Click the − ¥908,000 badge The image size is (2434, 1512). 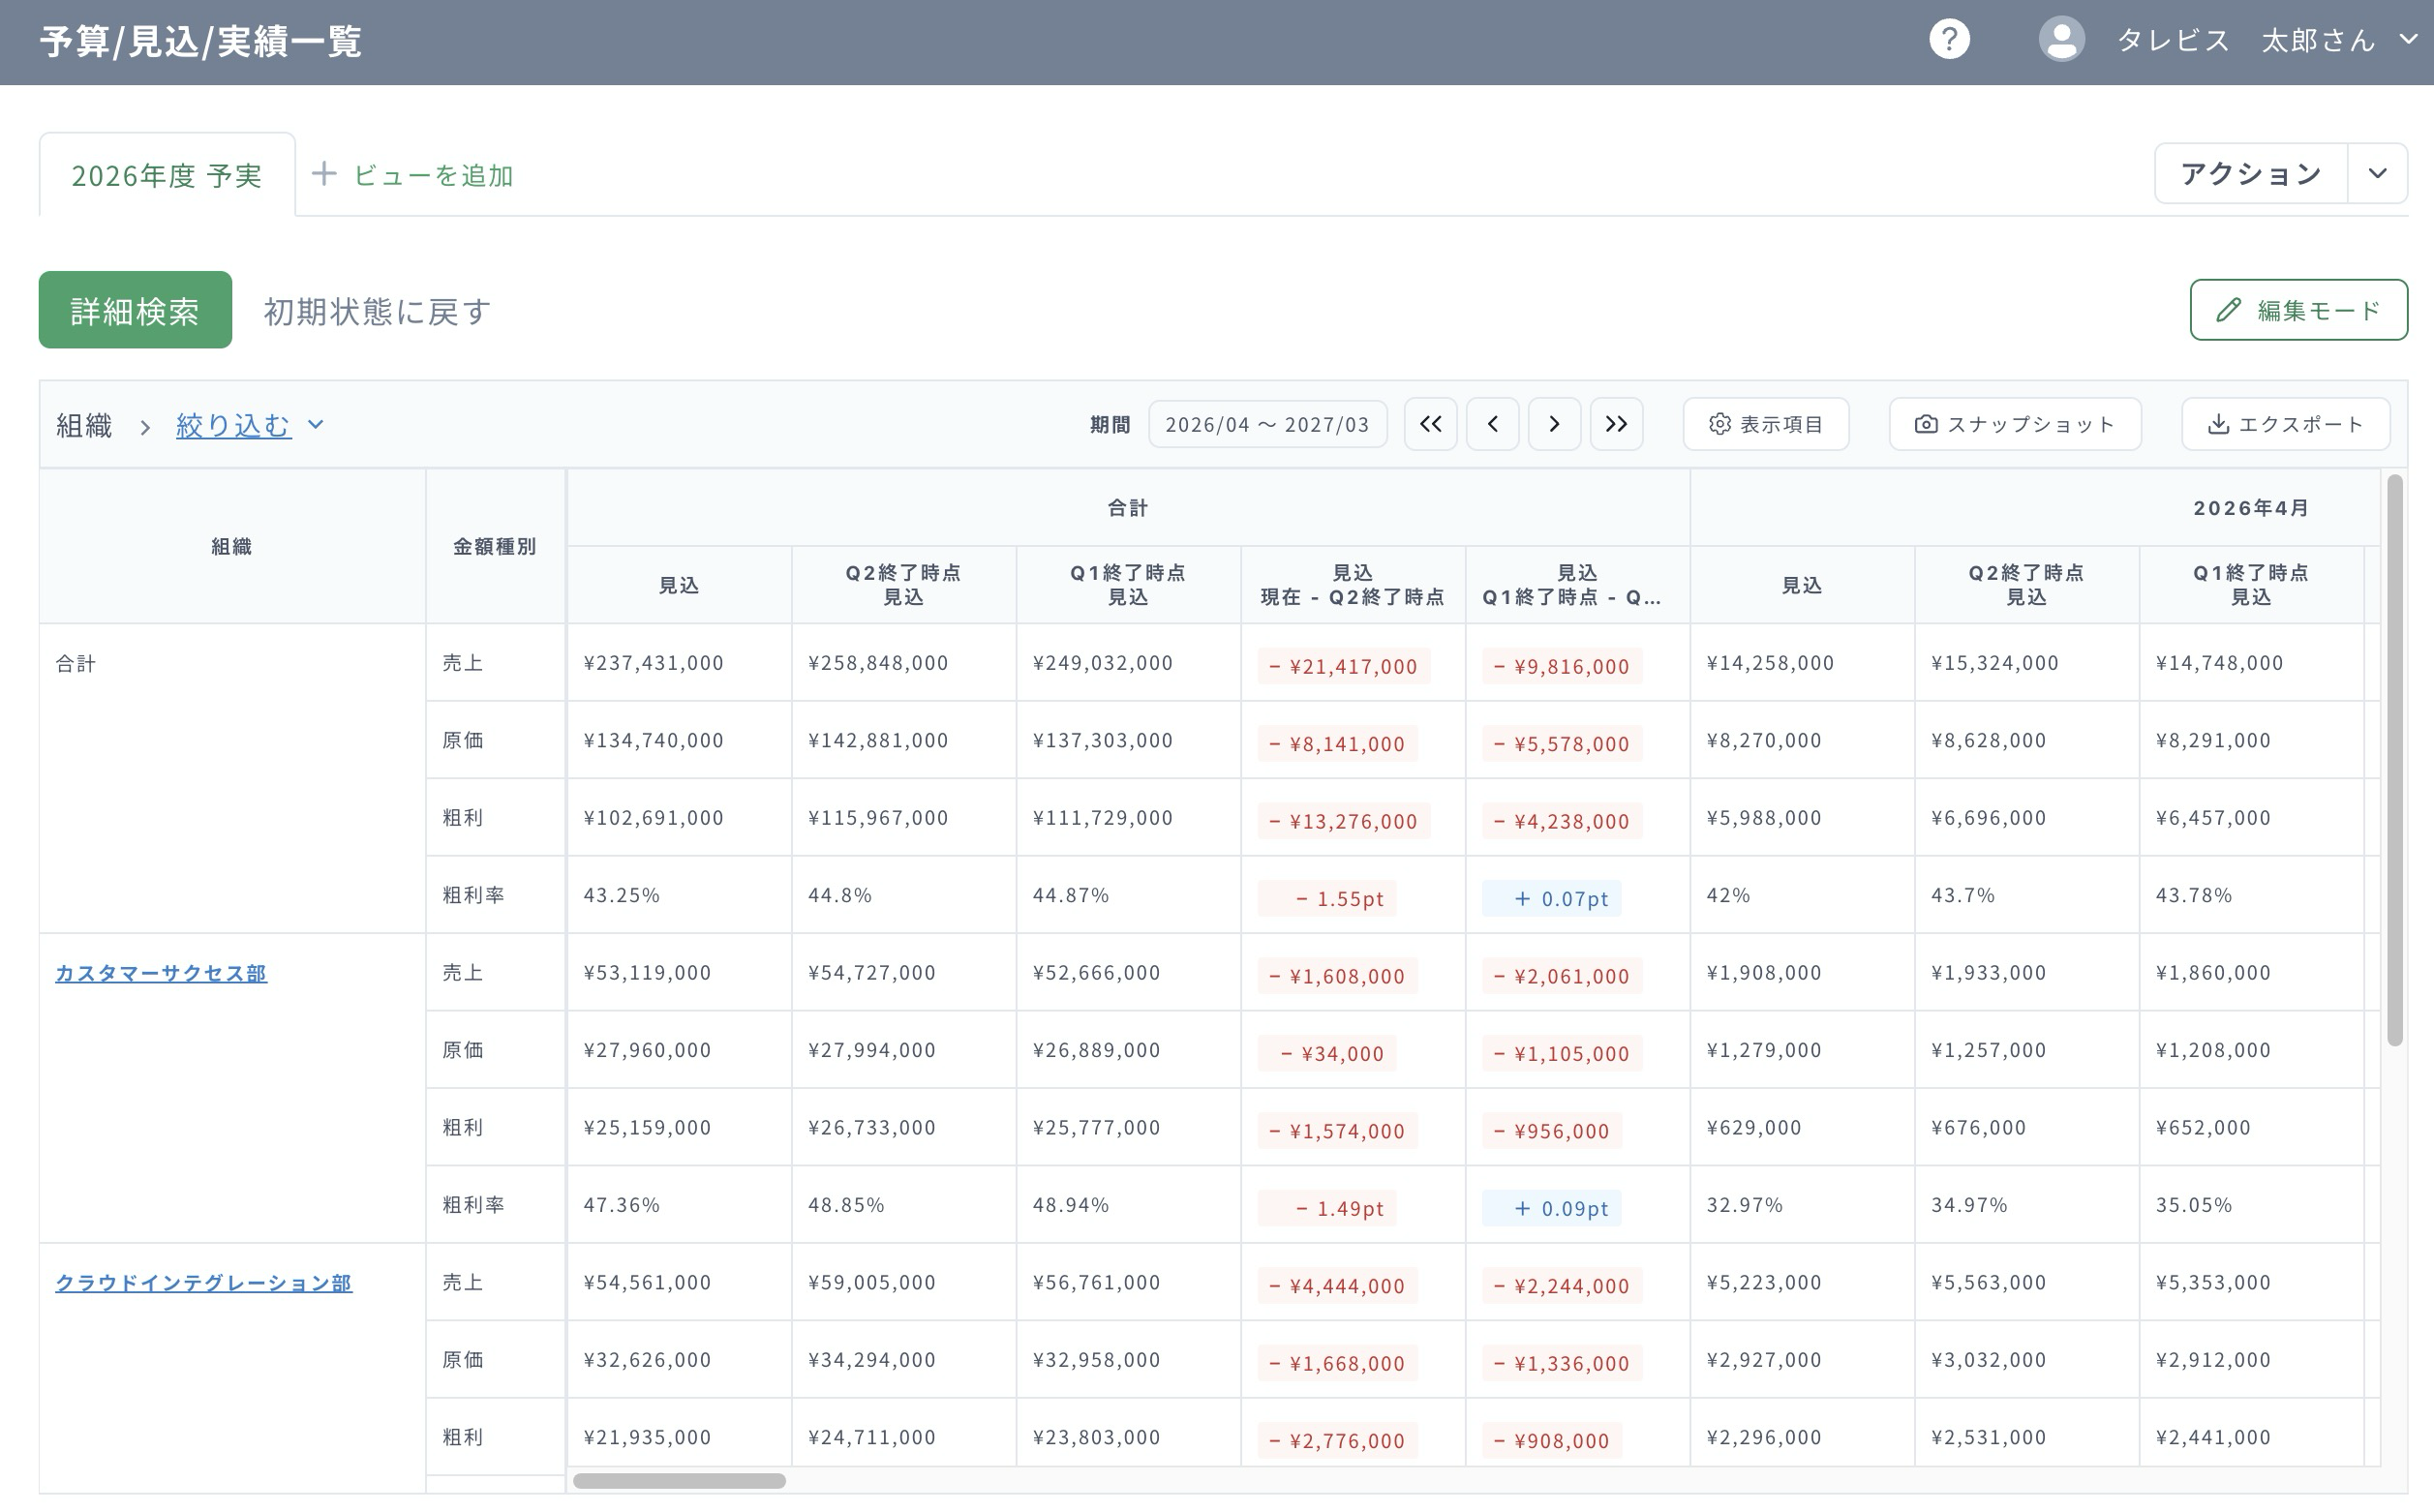[1551, 1440]
